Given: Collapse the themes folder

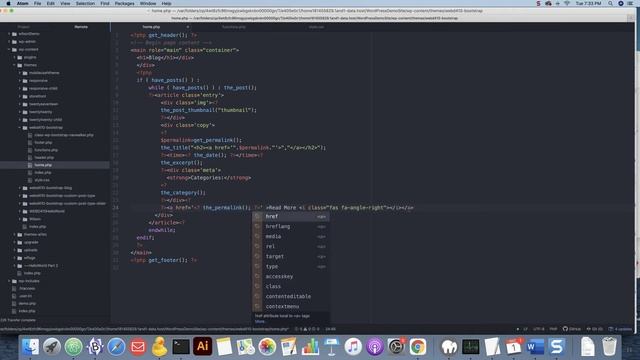Looking at the screenshot, I should point(14,65).
